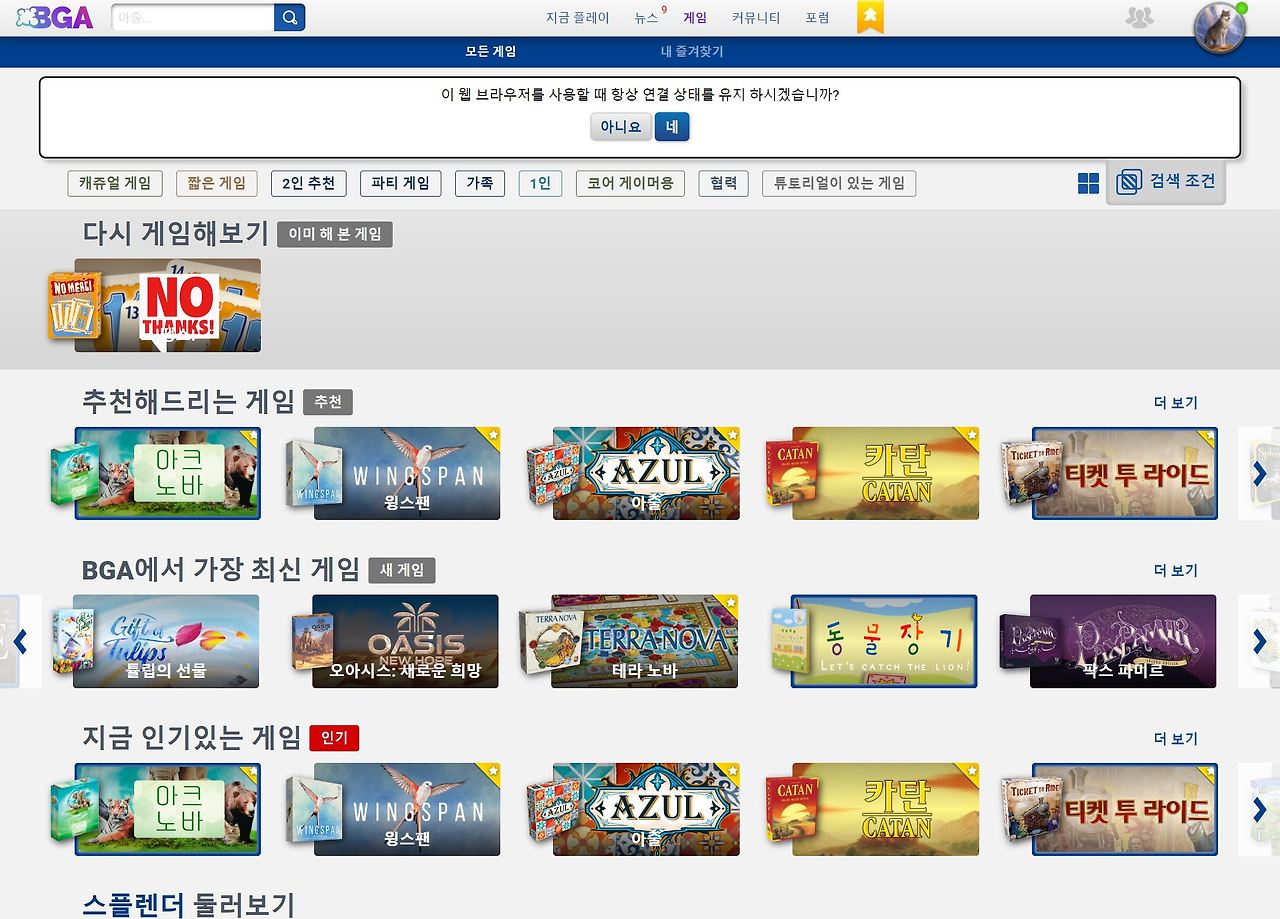Click the right arrow on recommended games carousel

click(1258, 473)
